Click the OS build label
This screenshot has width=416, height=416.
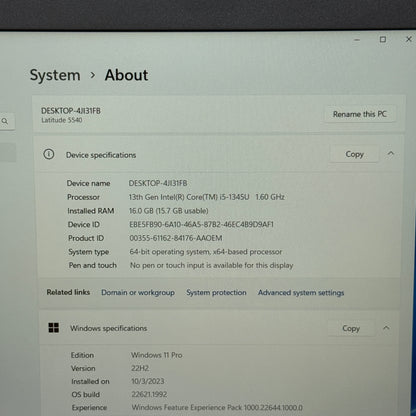click(x=86, y=394)
